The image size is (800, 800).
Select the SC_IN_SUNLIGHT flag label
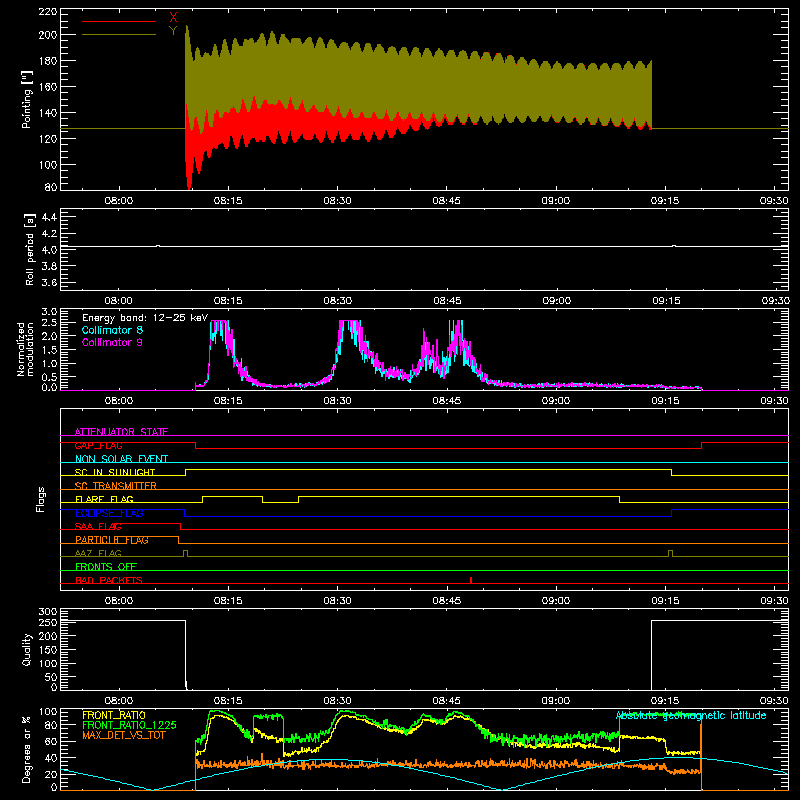[x=115, y=472]
